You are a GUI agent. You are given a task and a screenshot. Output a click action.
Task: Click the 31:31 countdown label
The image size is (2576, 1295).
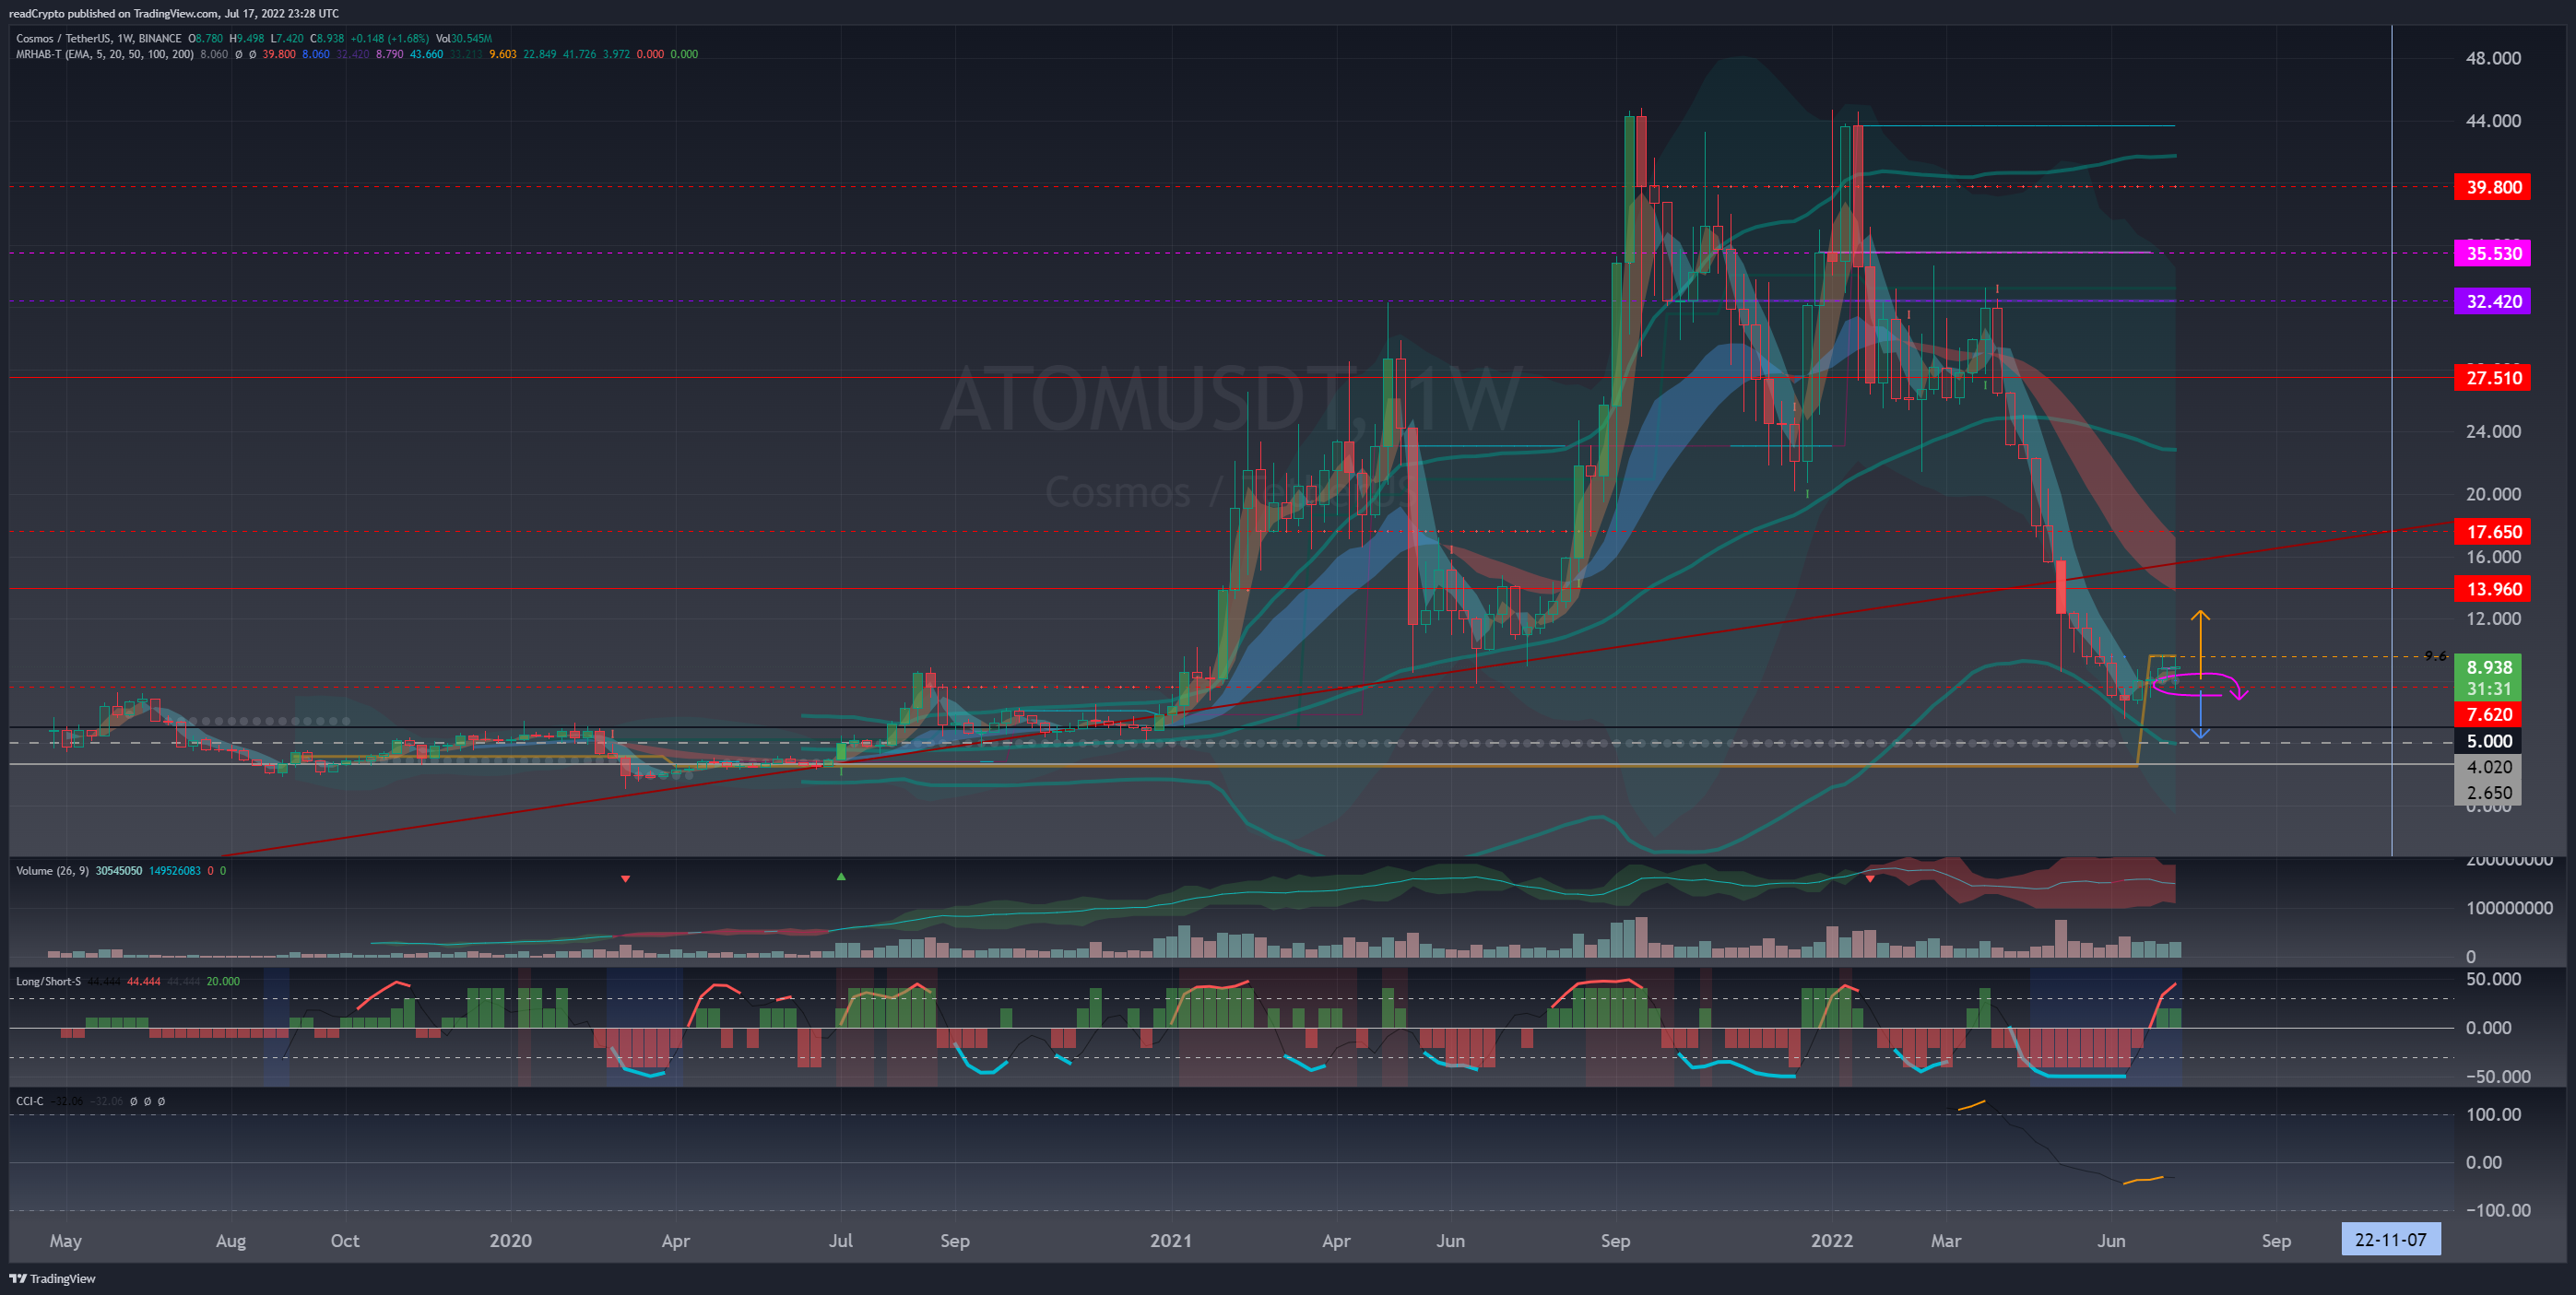(x=2488, y=689)
